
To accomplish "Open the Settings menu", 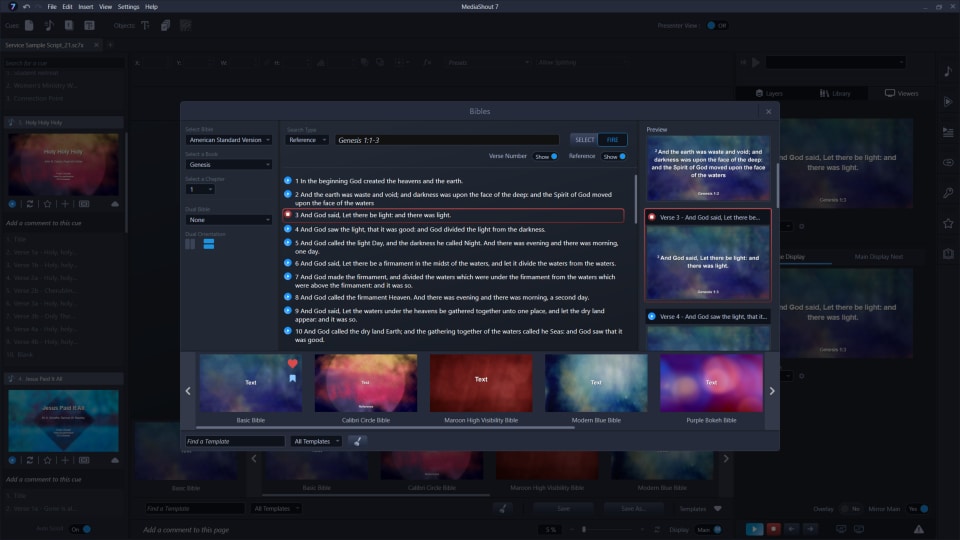I will (128, 7).
